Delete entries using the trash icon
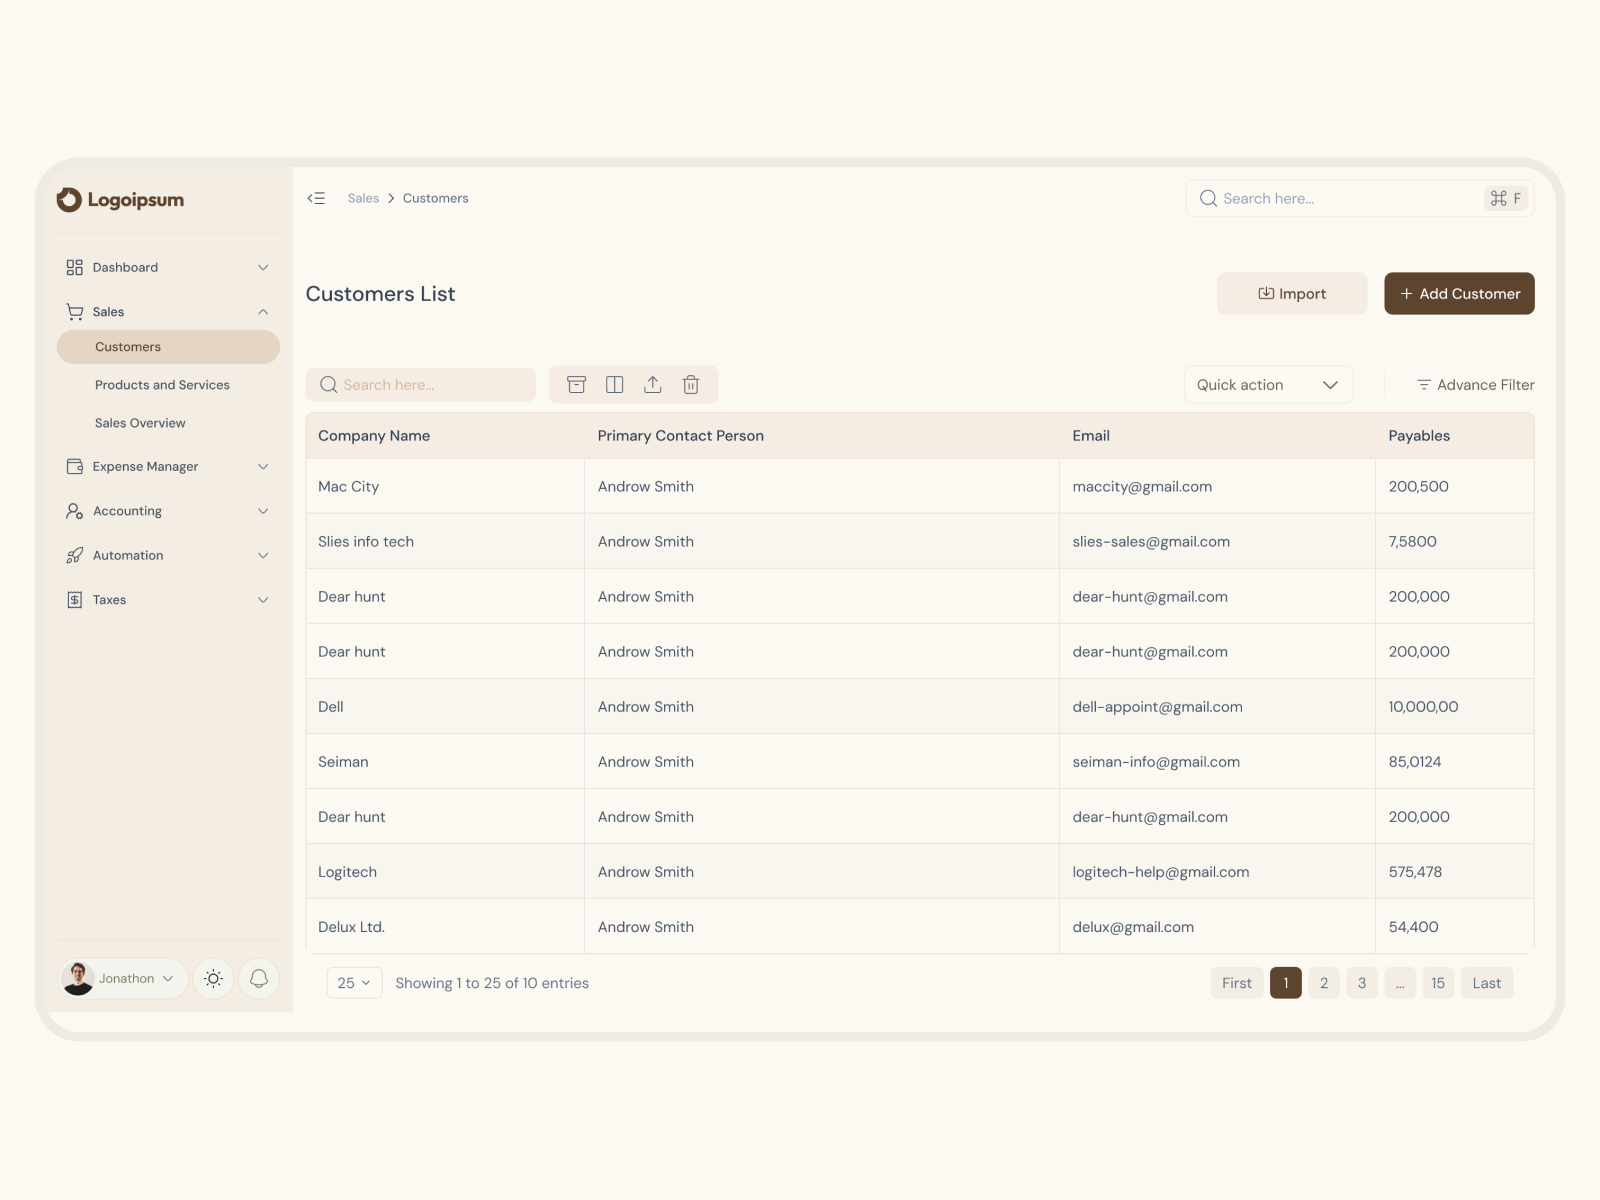 click(691, 384)
